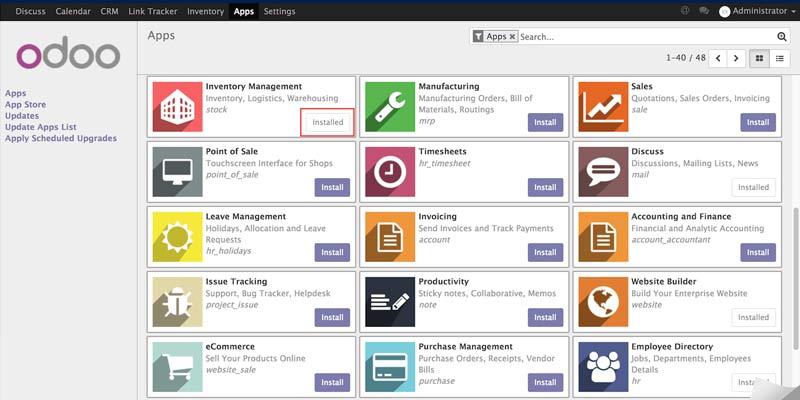The width and height of the screenshot is (800, 400).
Task: Click Installed button on Discuss
Action: (754, 187)
